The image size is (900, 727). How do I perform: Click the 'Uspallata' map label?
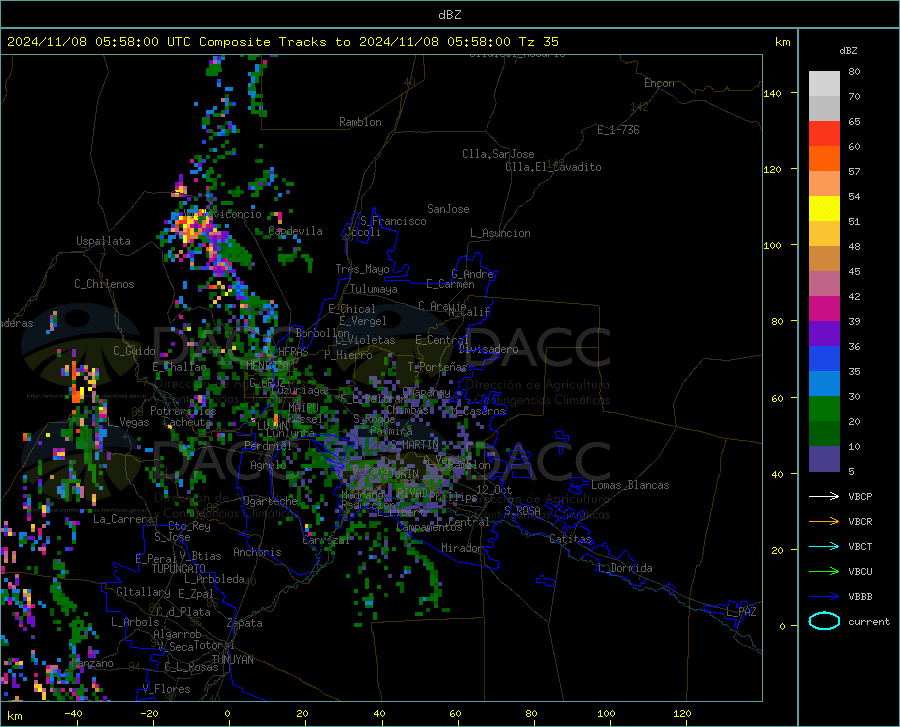click(x=103, y=241)
